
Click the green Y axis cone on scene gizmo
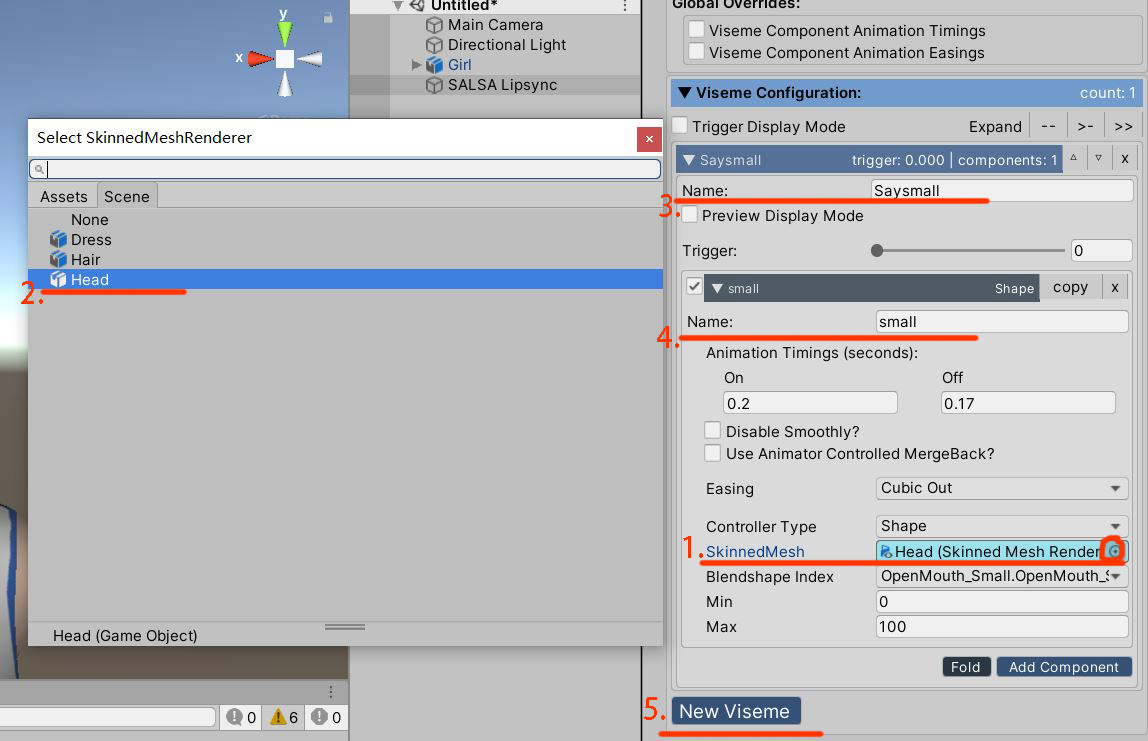point(285,33)
